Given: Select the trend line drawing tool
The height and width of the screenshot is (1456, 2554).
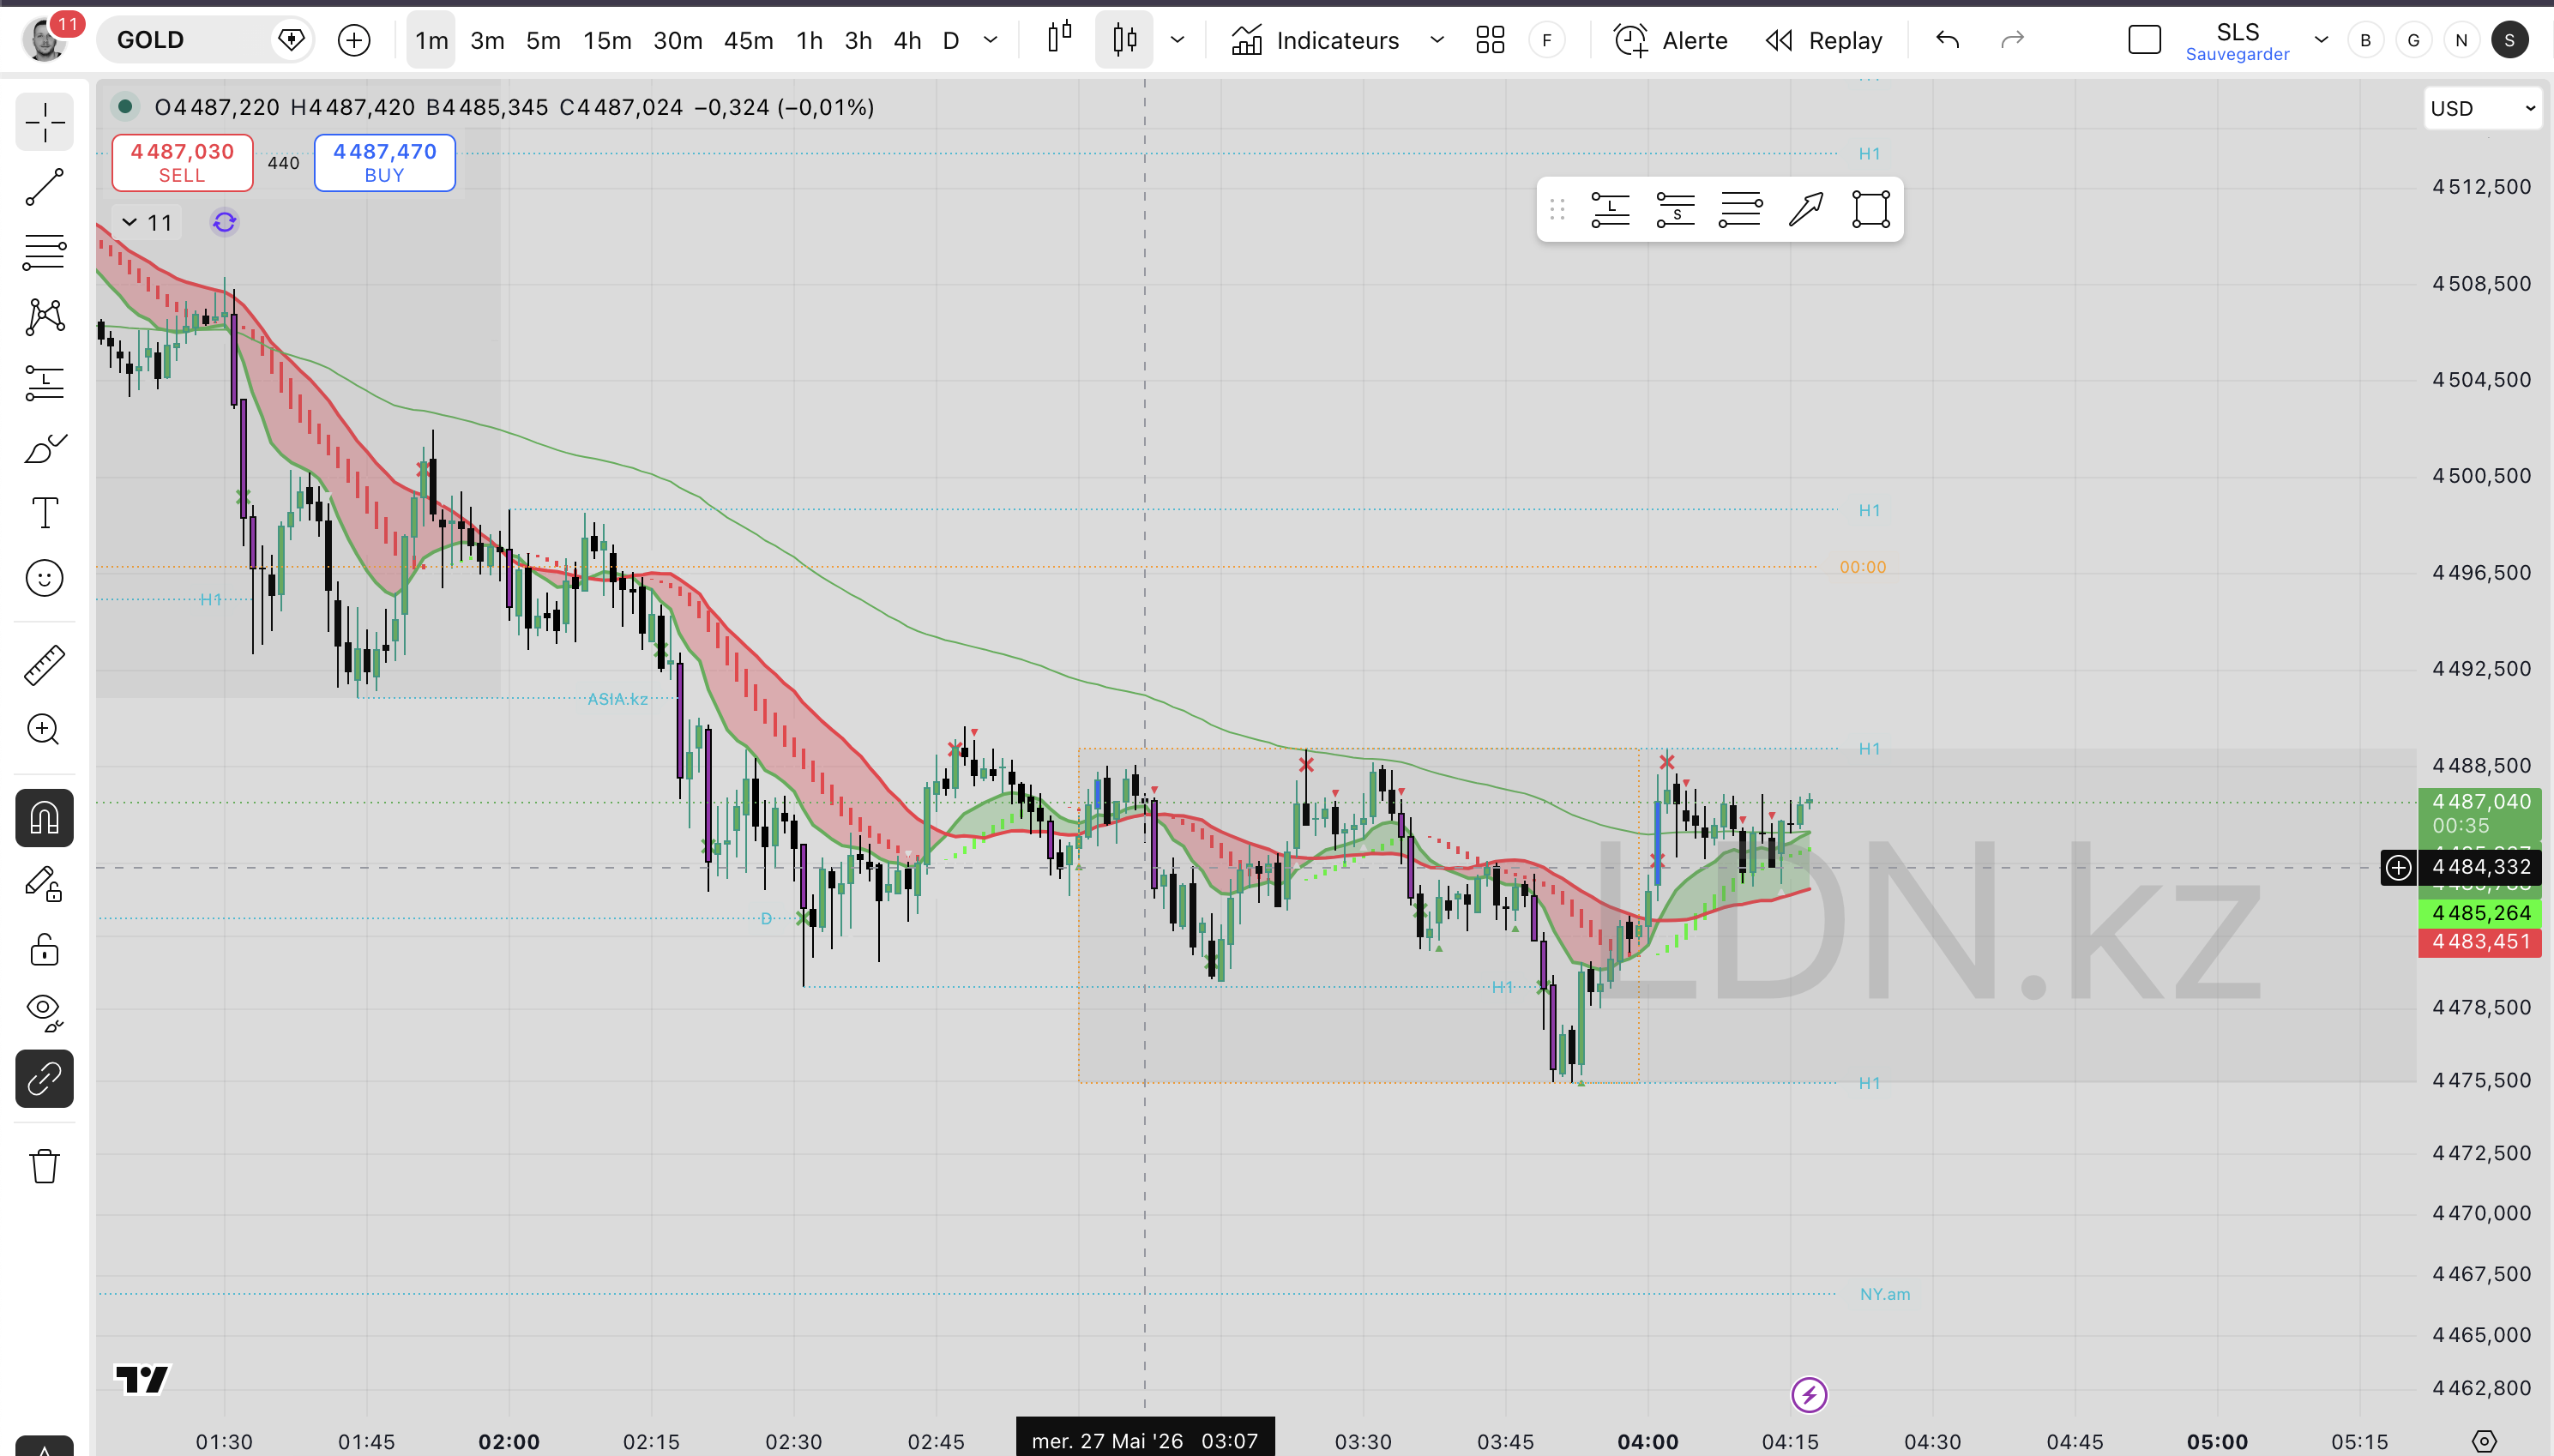Looking at the screenshot, I should tap(44, 187).
